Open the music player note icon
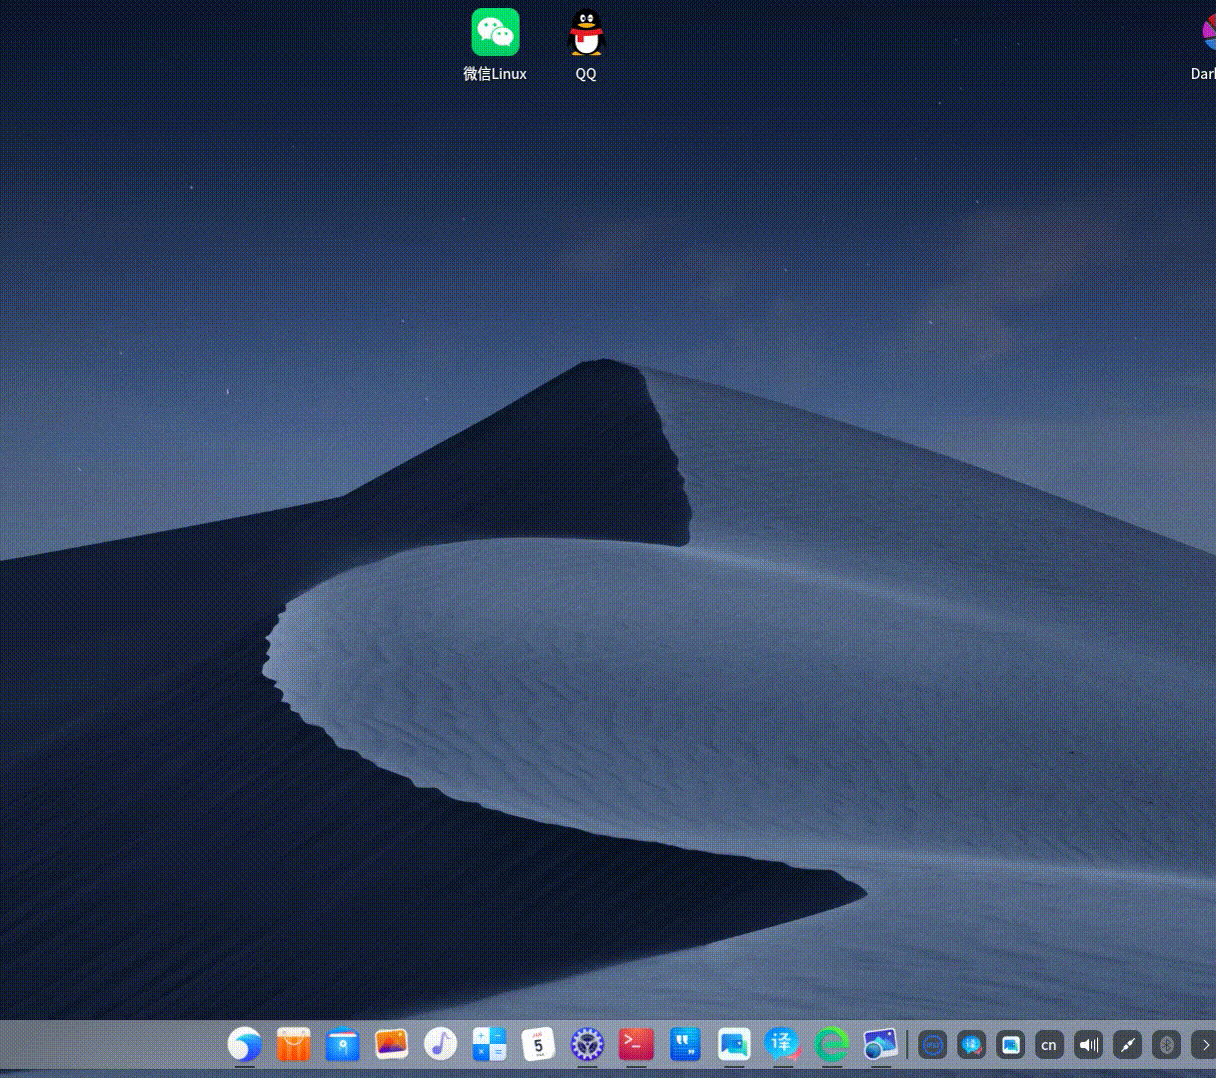This screenshot has width=1216, height=1078. tap(440, 1045)
